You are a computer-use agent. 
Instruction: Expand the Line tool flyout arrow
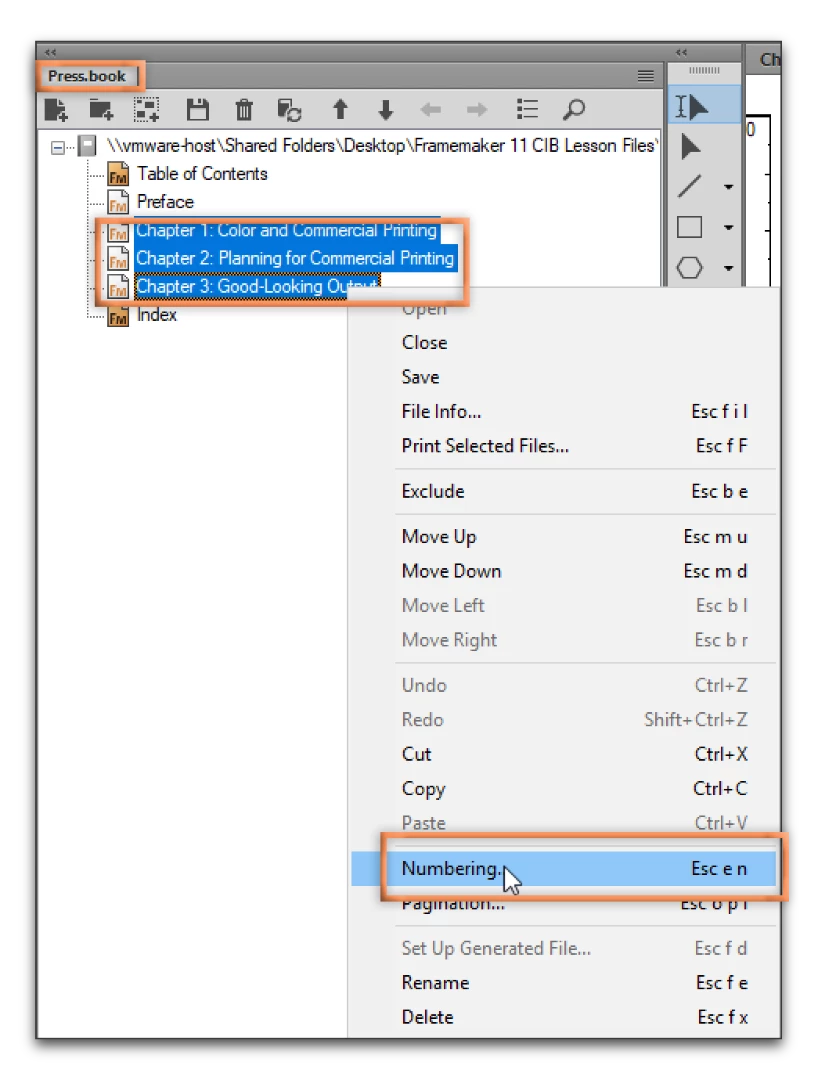click(728, 187)
